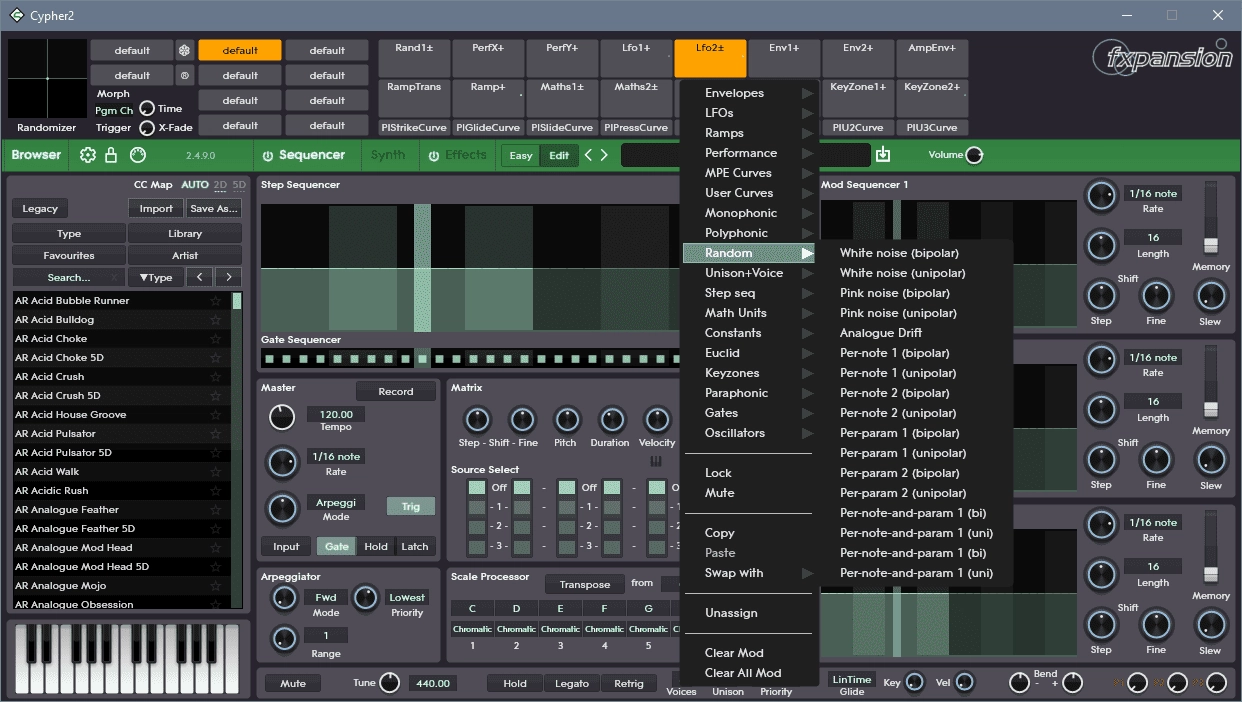1242x702 pixels.
Task: Open the Type sort dropdown in browser
Action: click(156, 277)
